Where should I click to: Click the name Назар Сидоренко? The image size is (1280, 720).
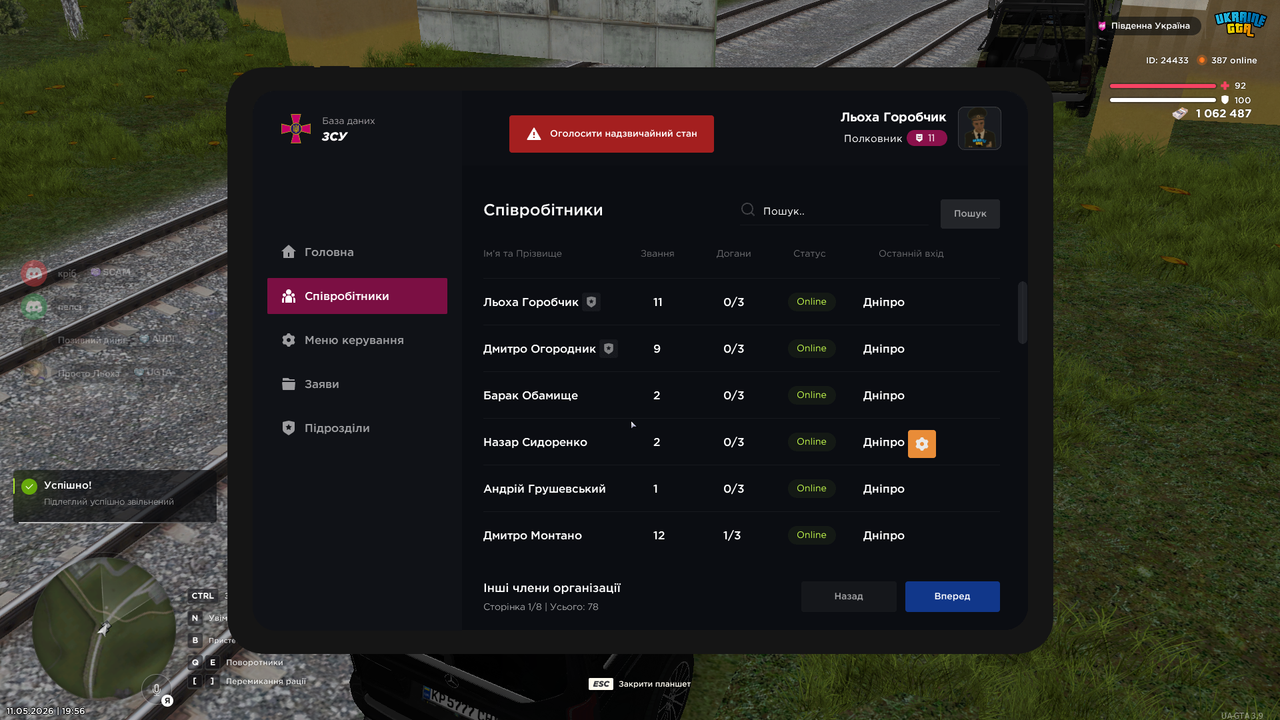click(x=535, y=442)
